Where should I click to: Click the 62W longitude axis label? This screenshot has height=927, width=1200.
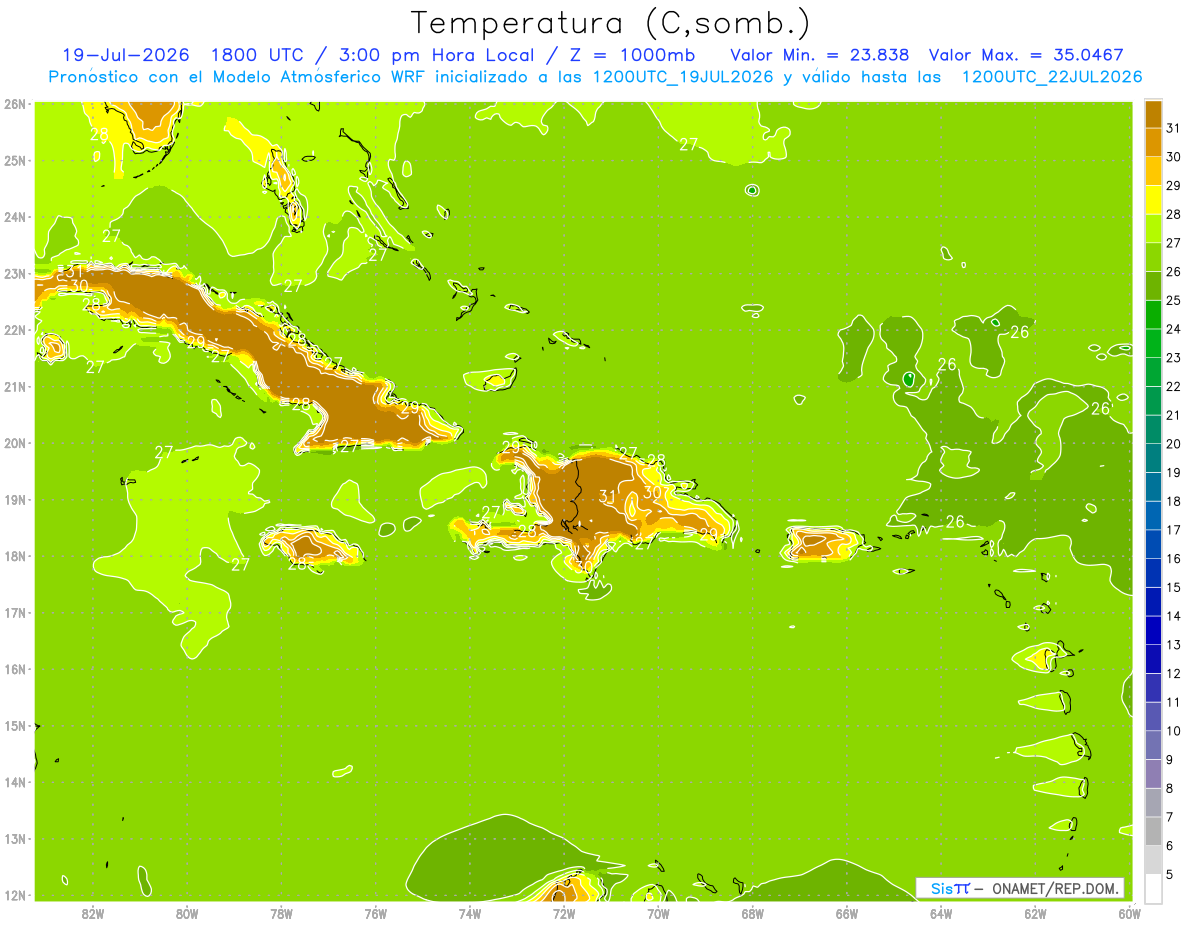click(1036, 913)
